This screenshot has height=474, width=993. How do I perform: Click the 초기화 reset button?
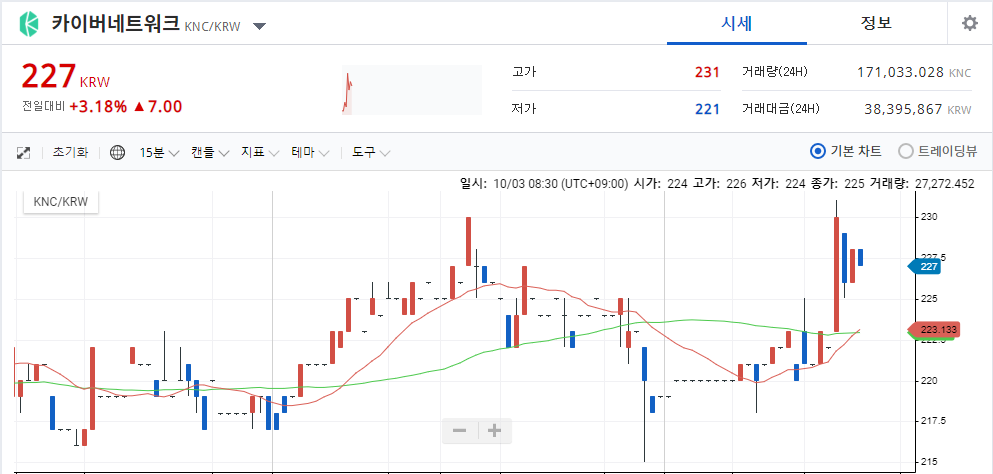[x=70, y=153]
